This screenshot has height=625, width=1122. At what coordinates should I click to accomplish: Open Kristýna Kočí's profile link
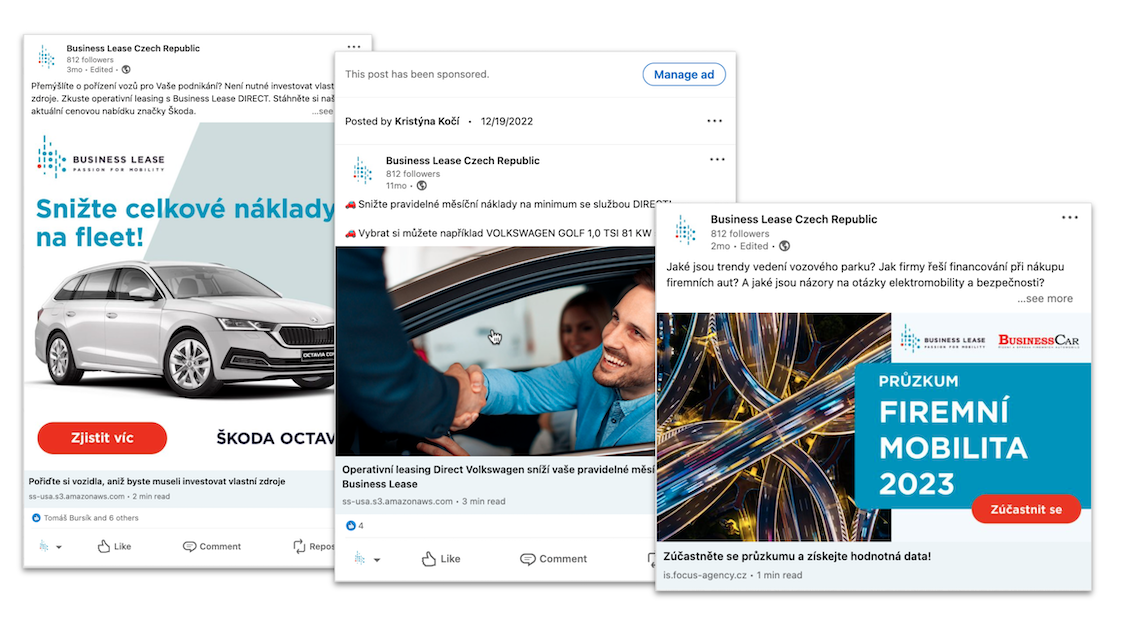(x=427, y=121)
